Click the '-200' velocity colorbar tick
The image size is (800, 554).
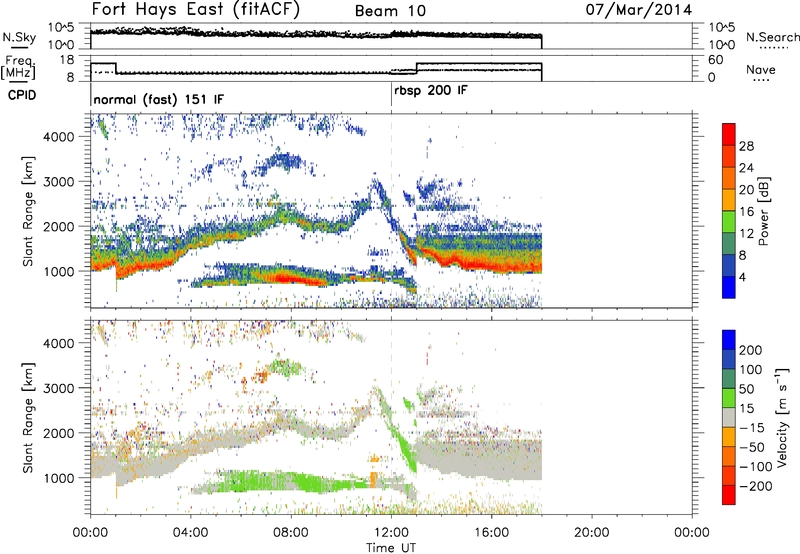point(756,486)
